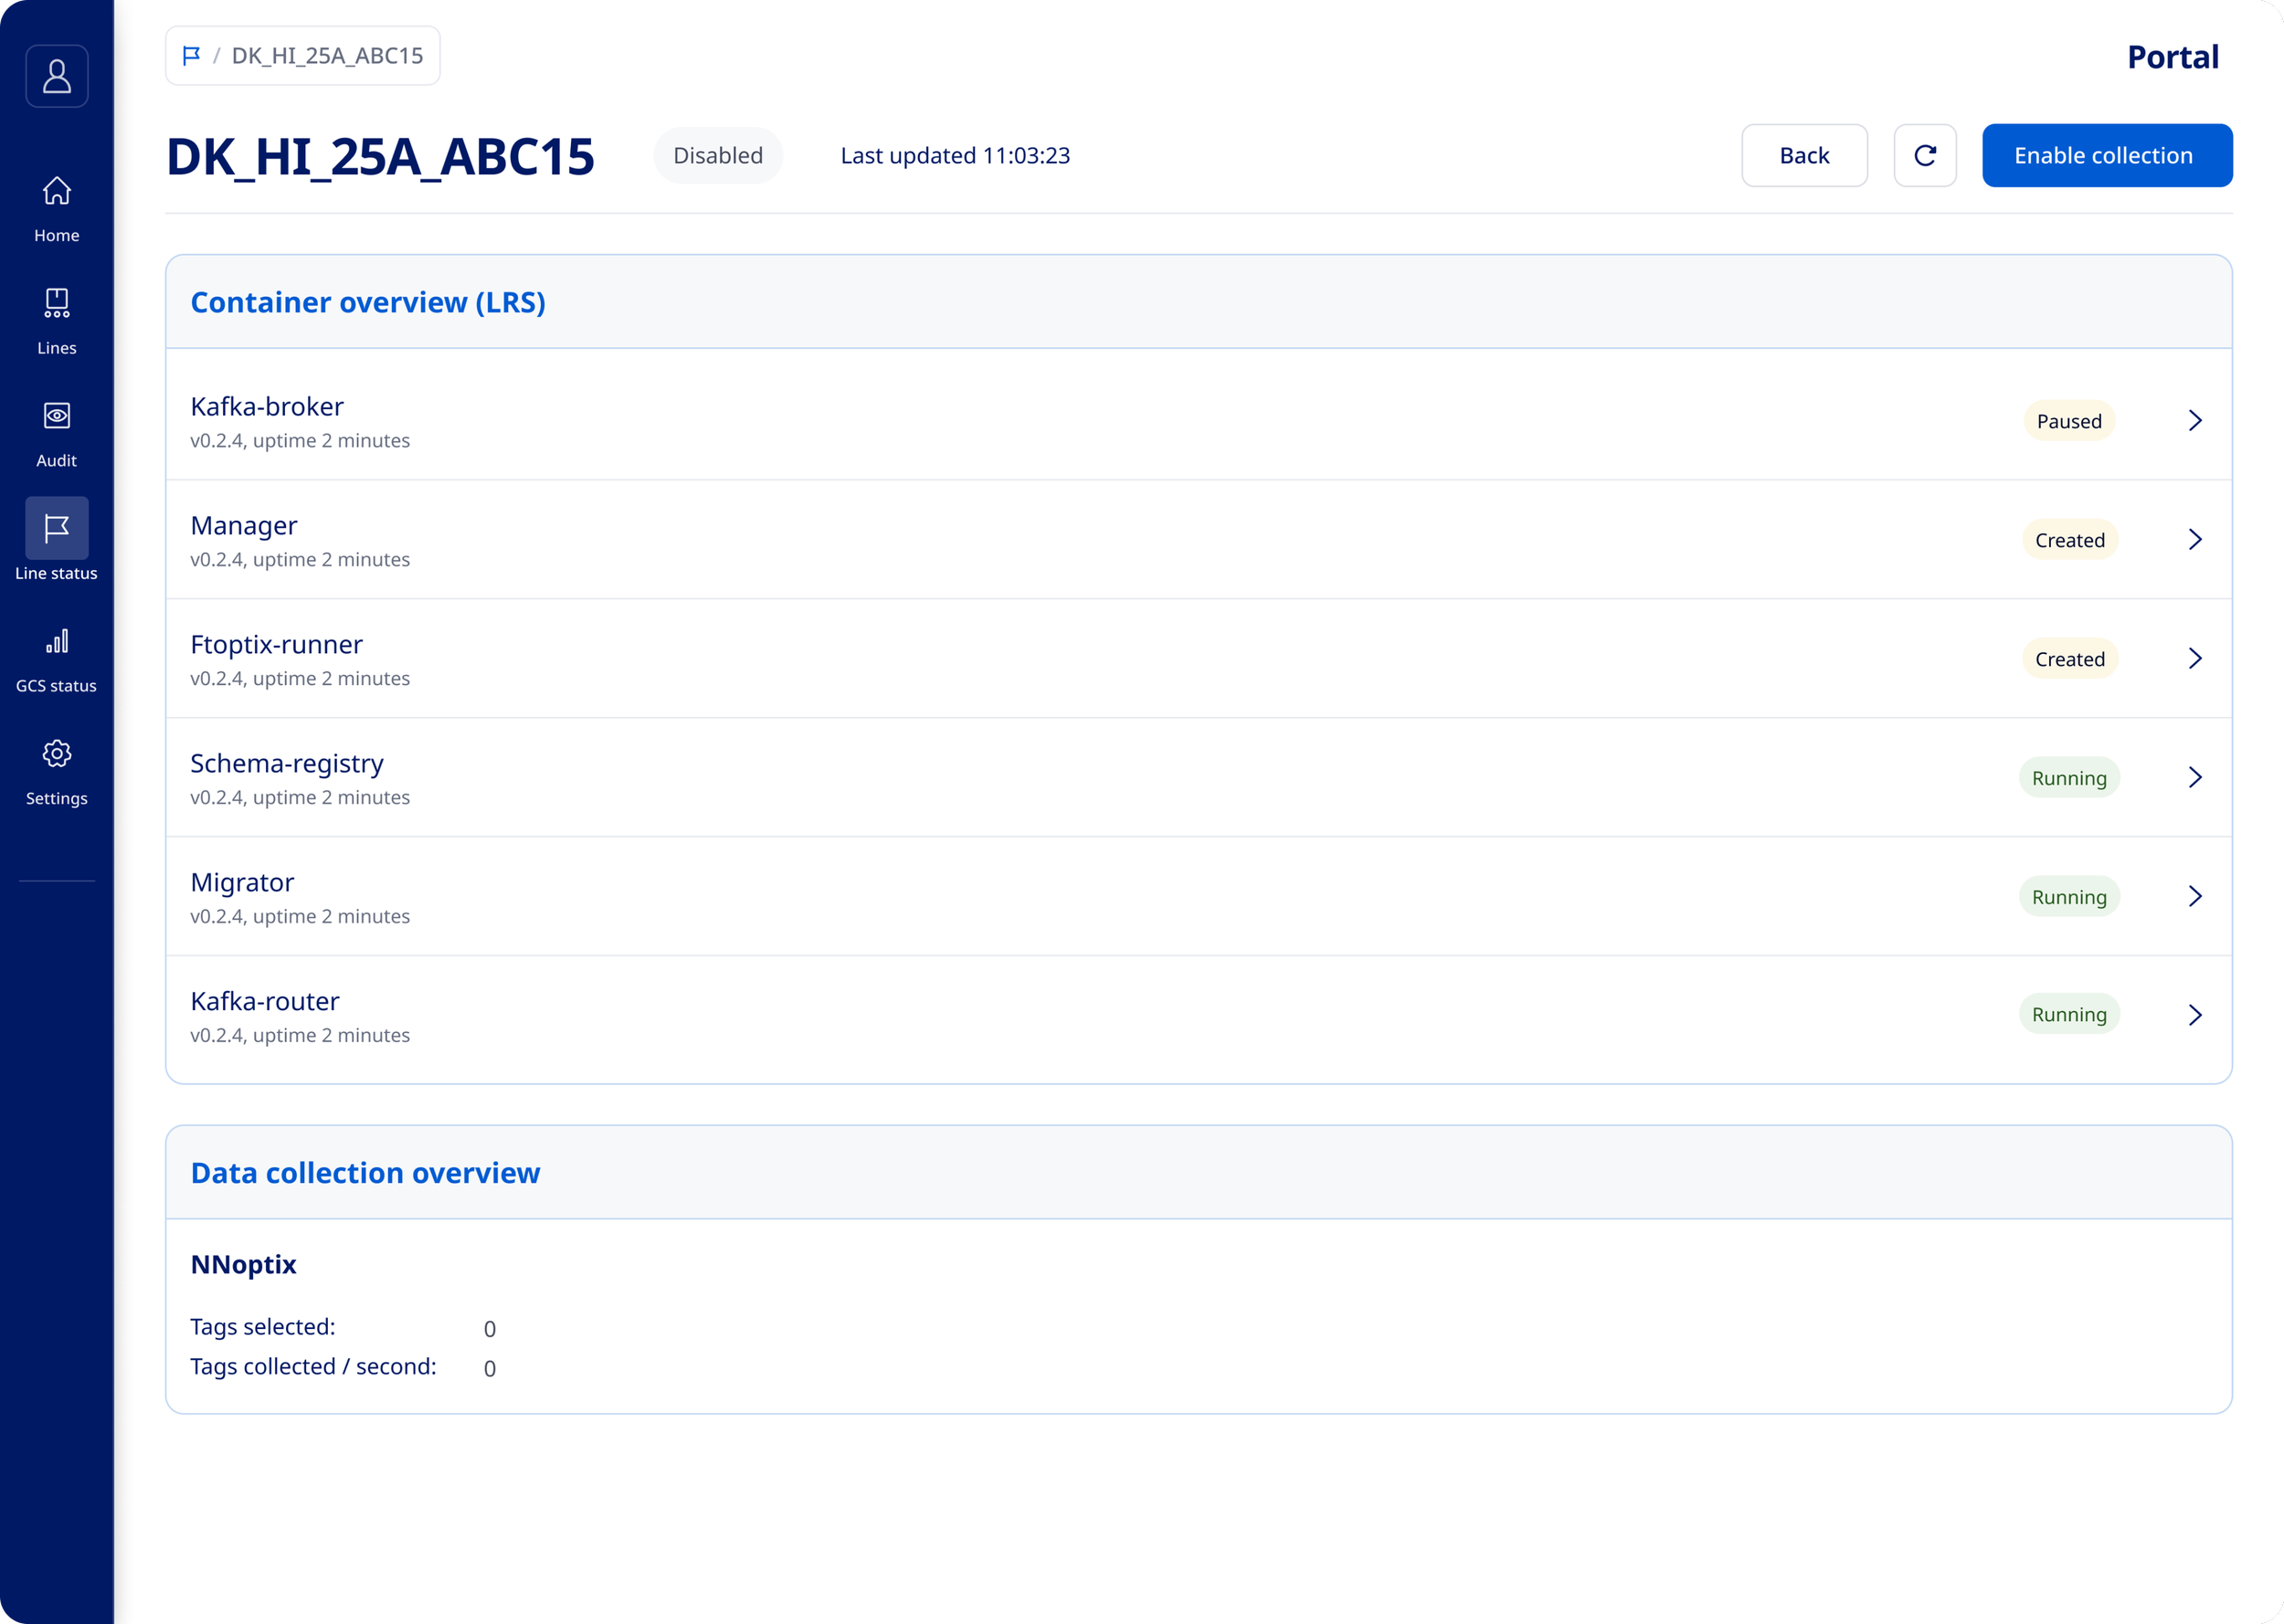Click the NNoptix heading

[x=243, y=1264]
